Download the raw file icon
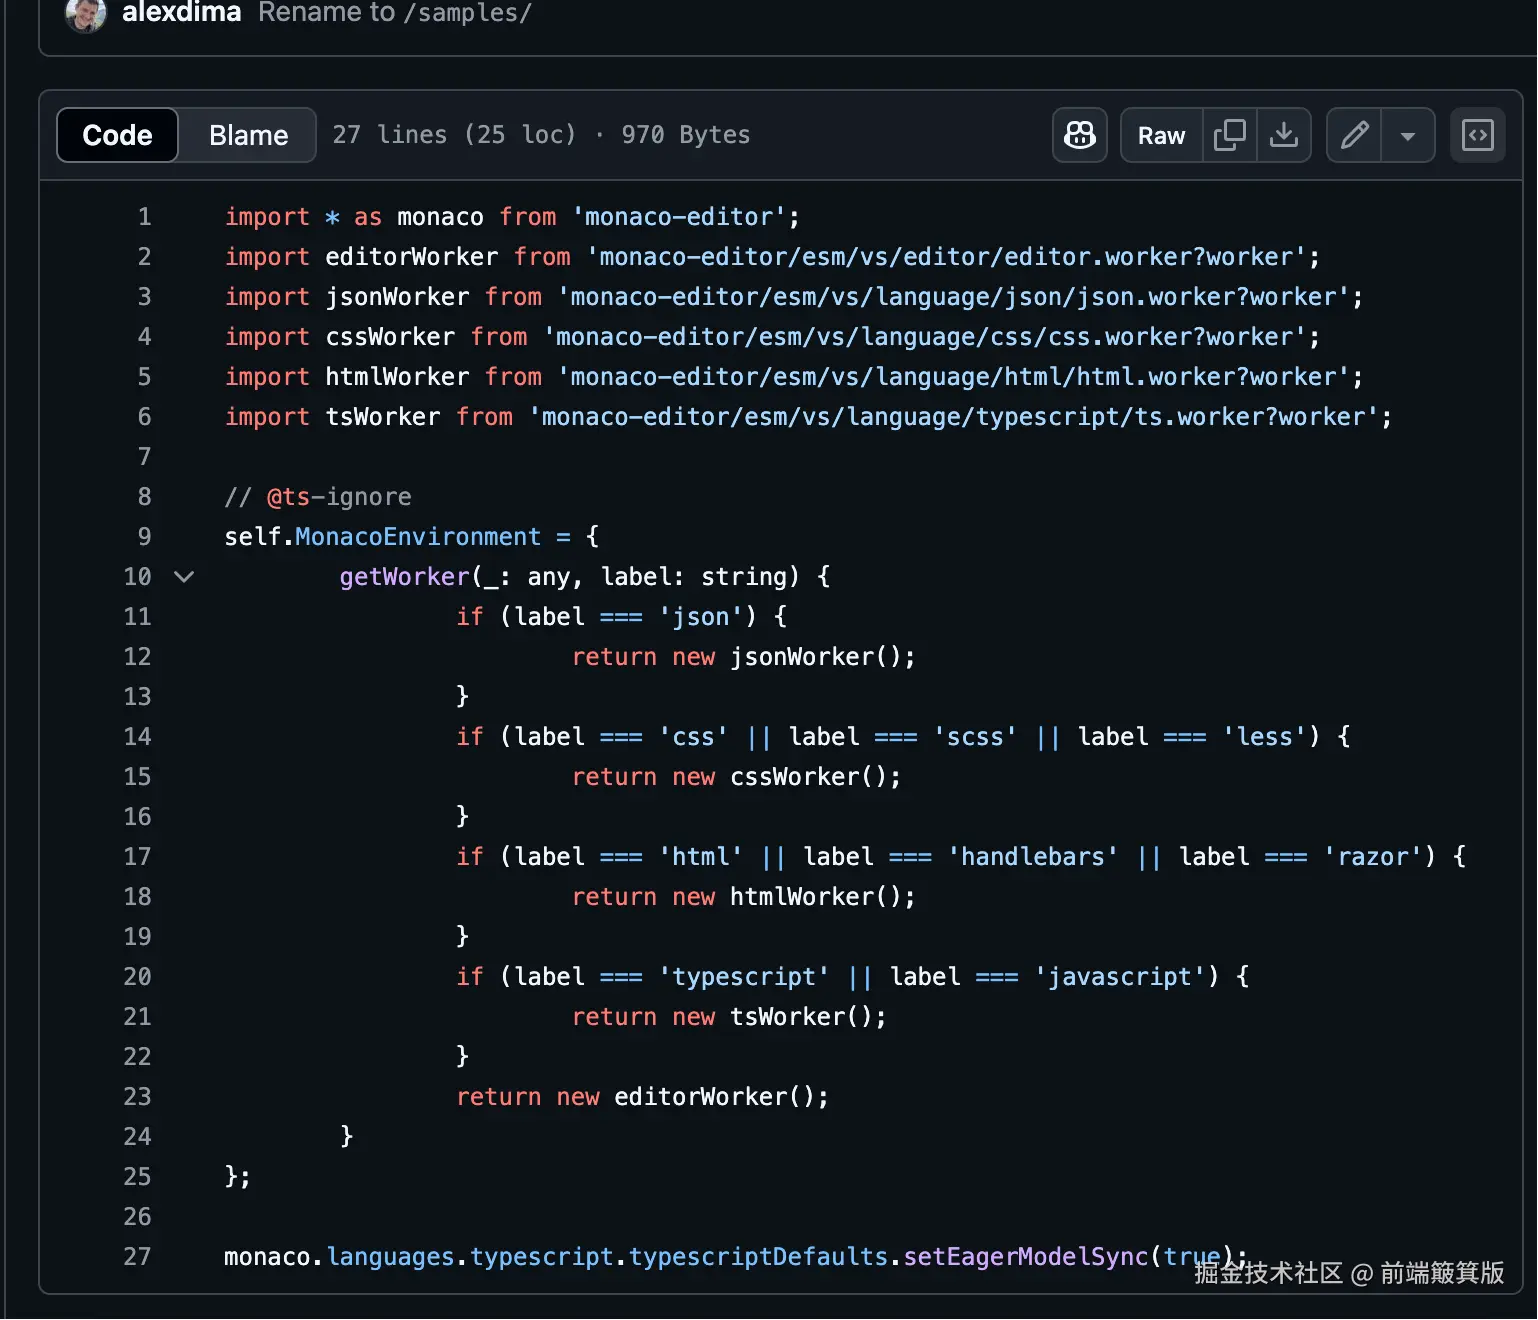The image size is (1538, 1320). (x=1284, y=135)
